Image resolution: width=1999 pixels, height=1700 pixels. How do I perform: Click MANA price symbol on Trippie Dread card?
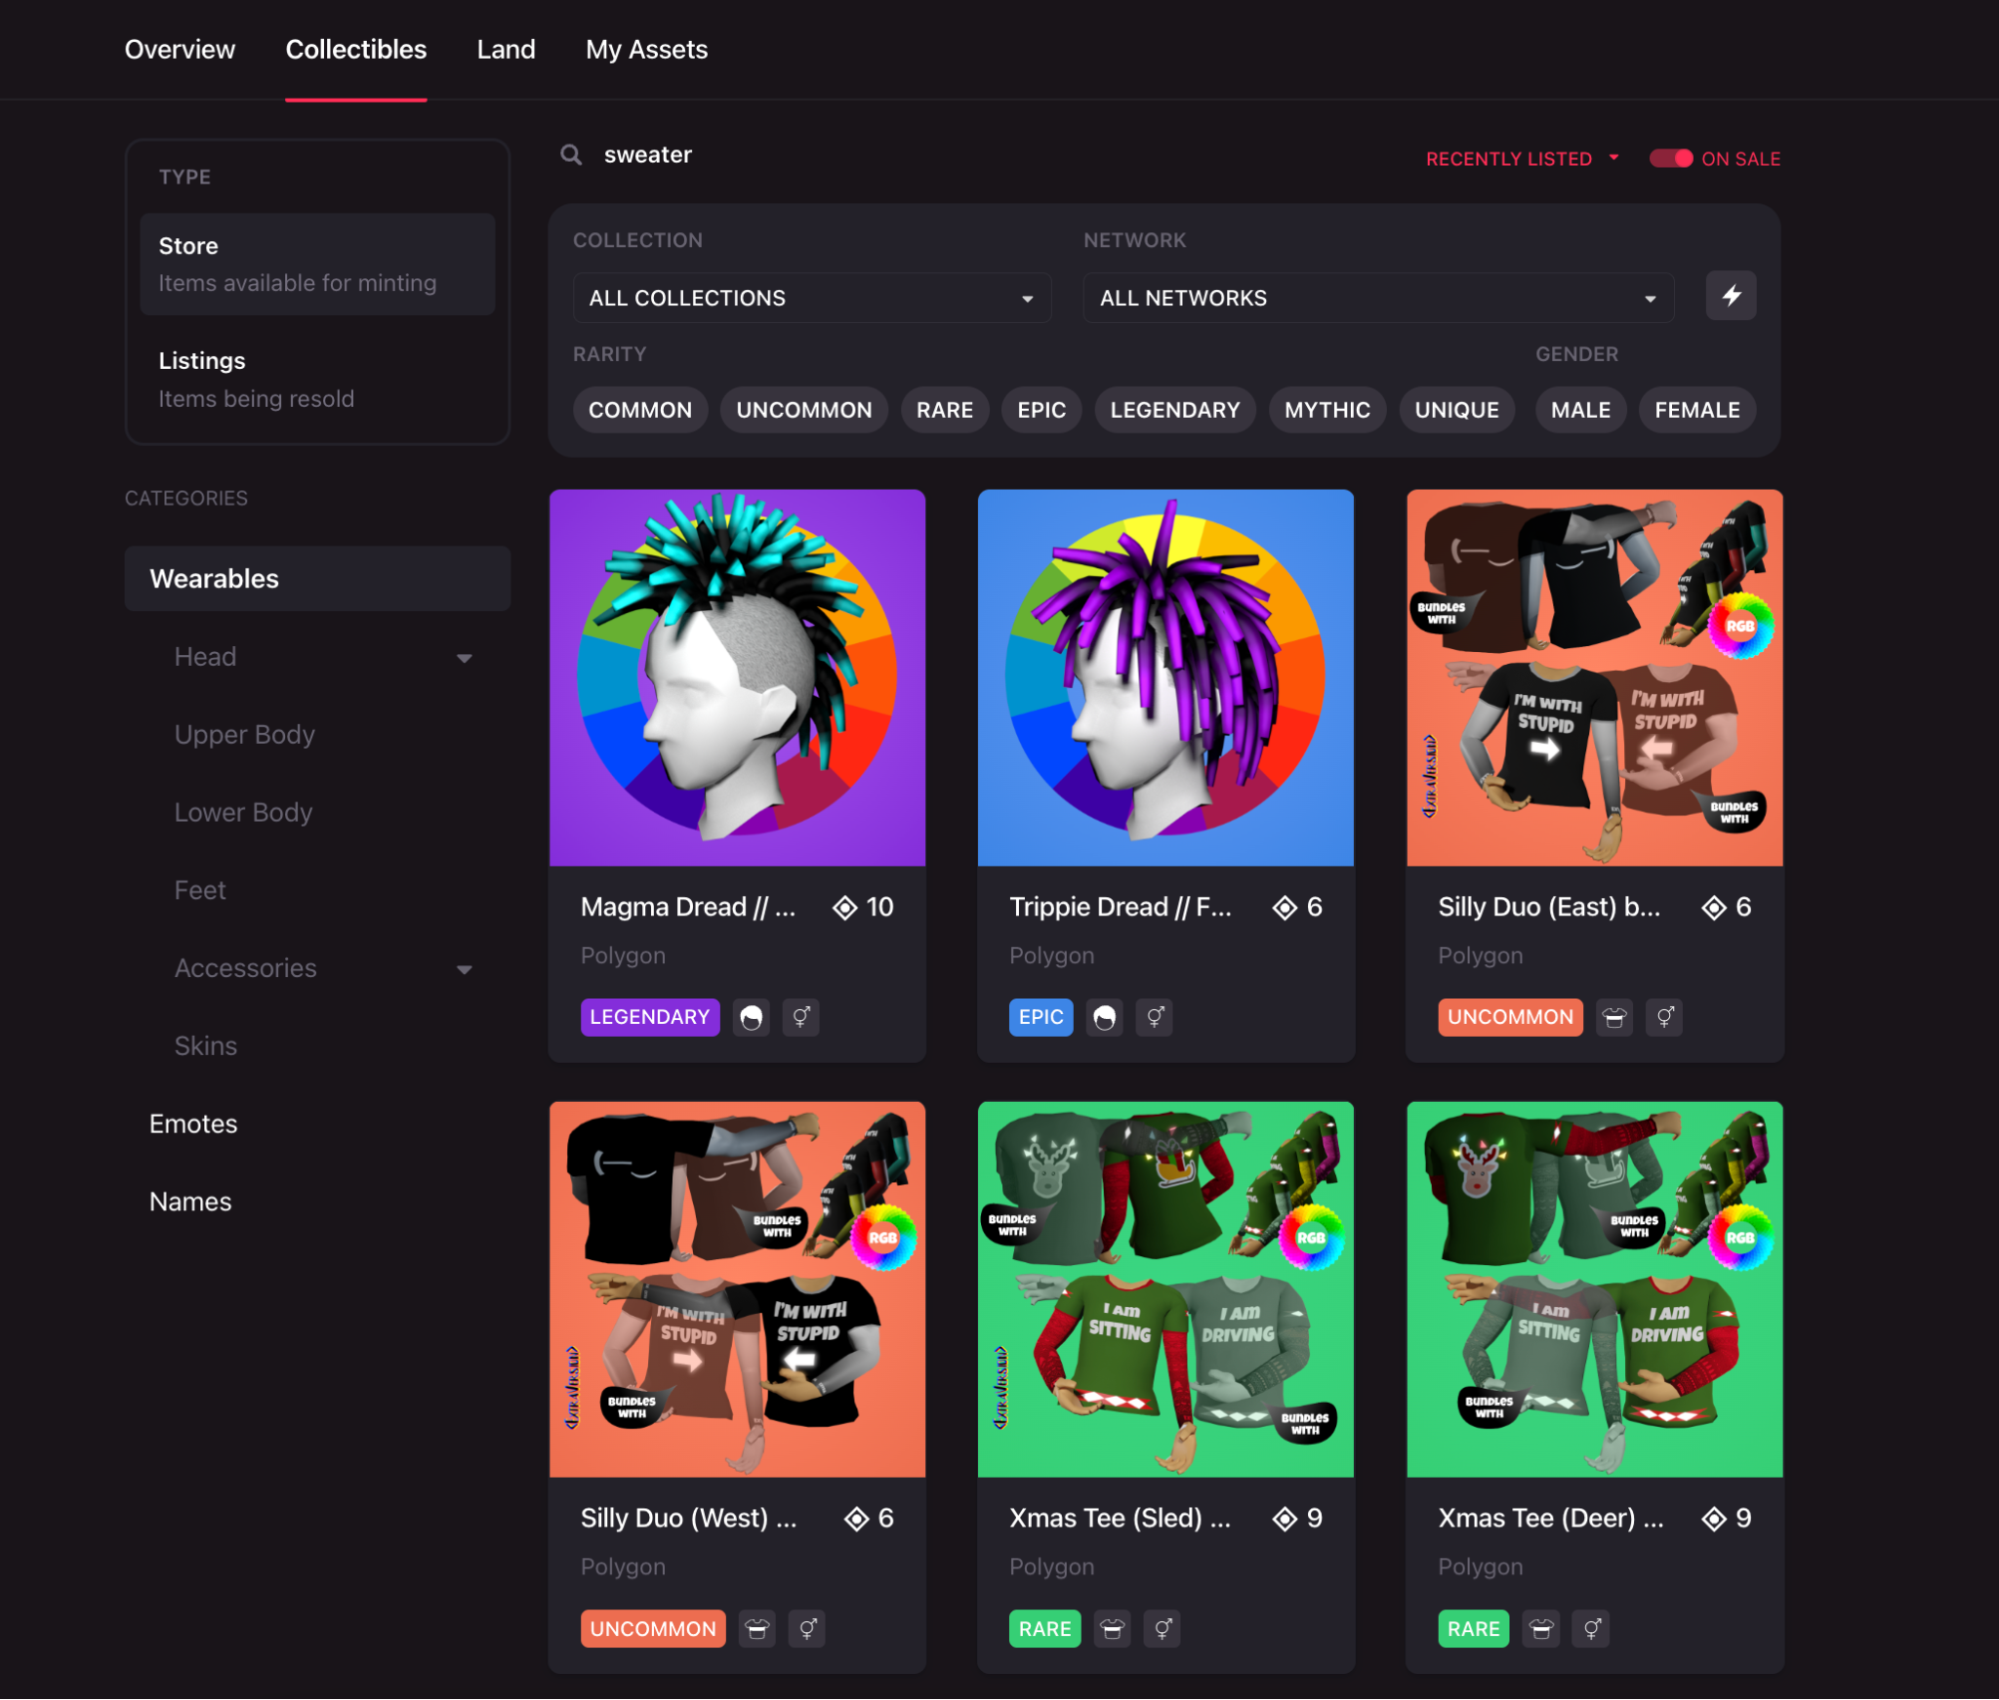coord(1285,907)
